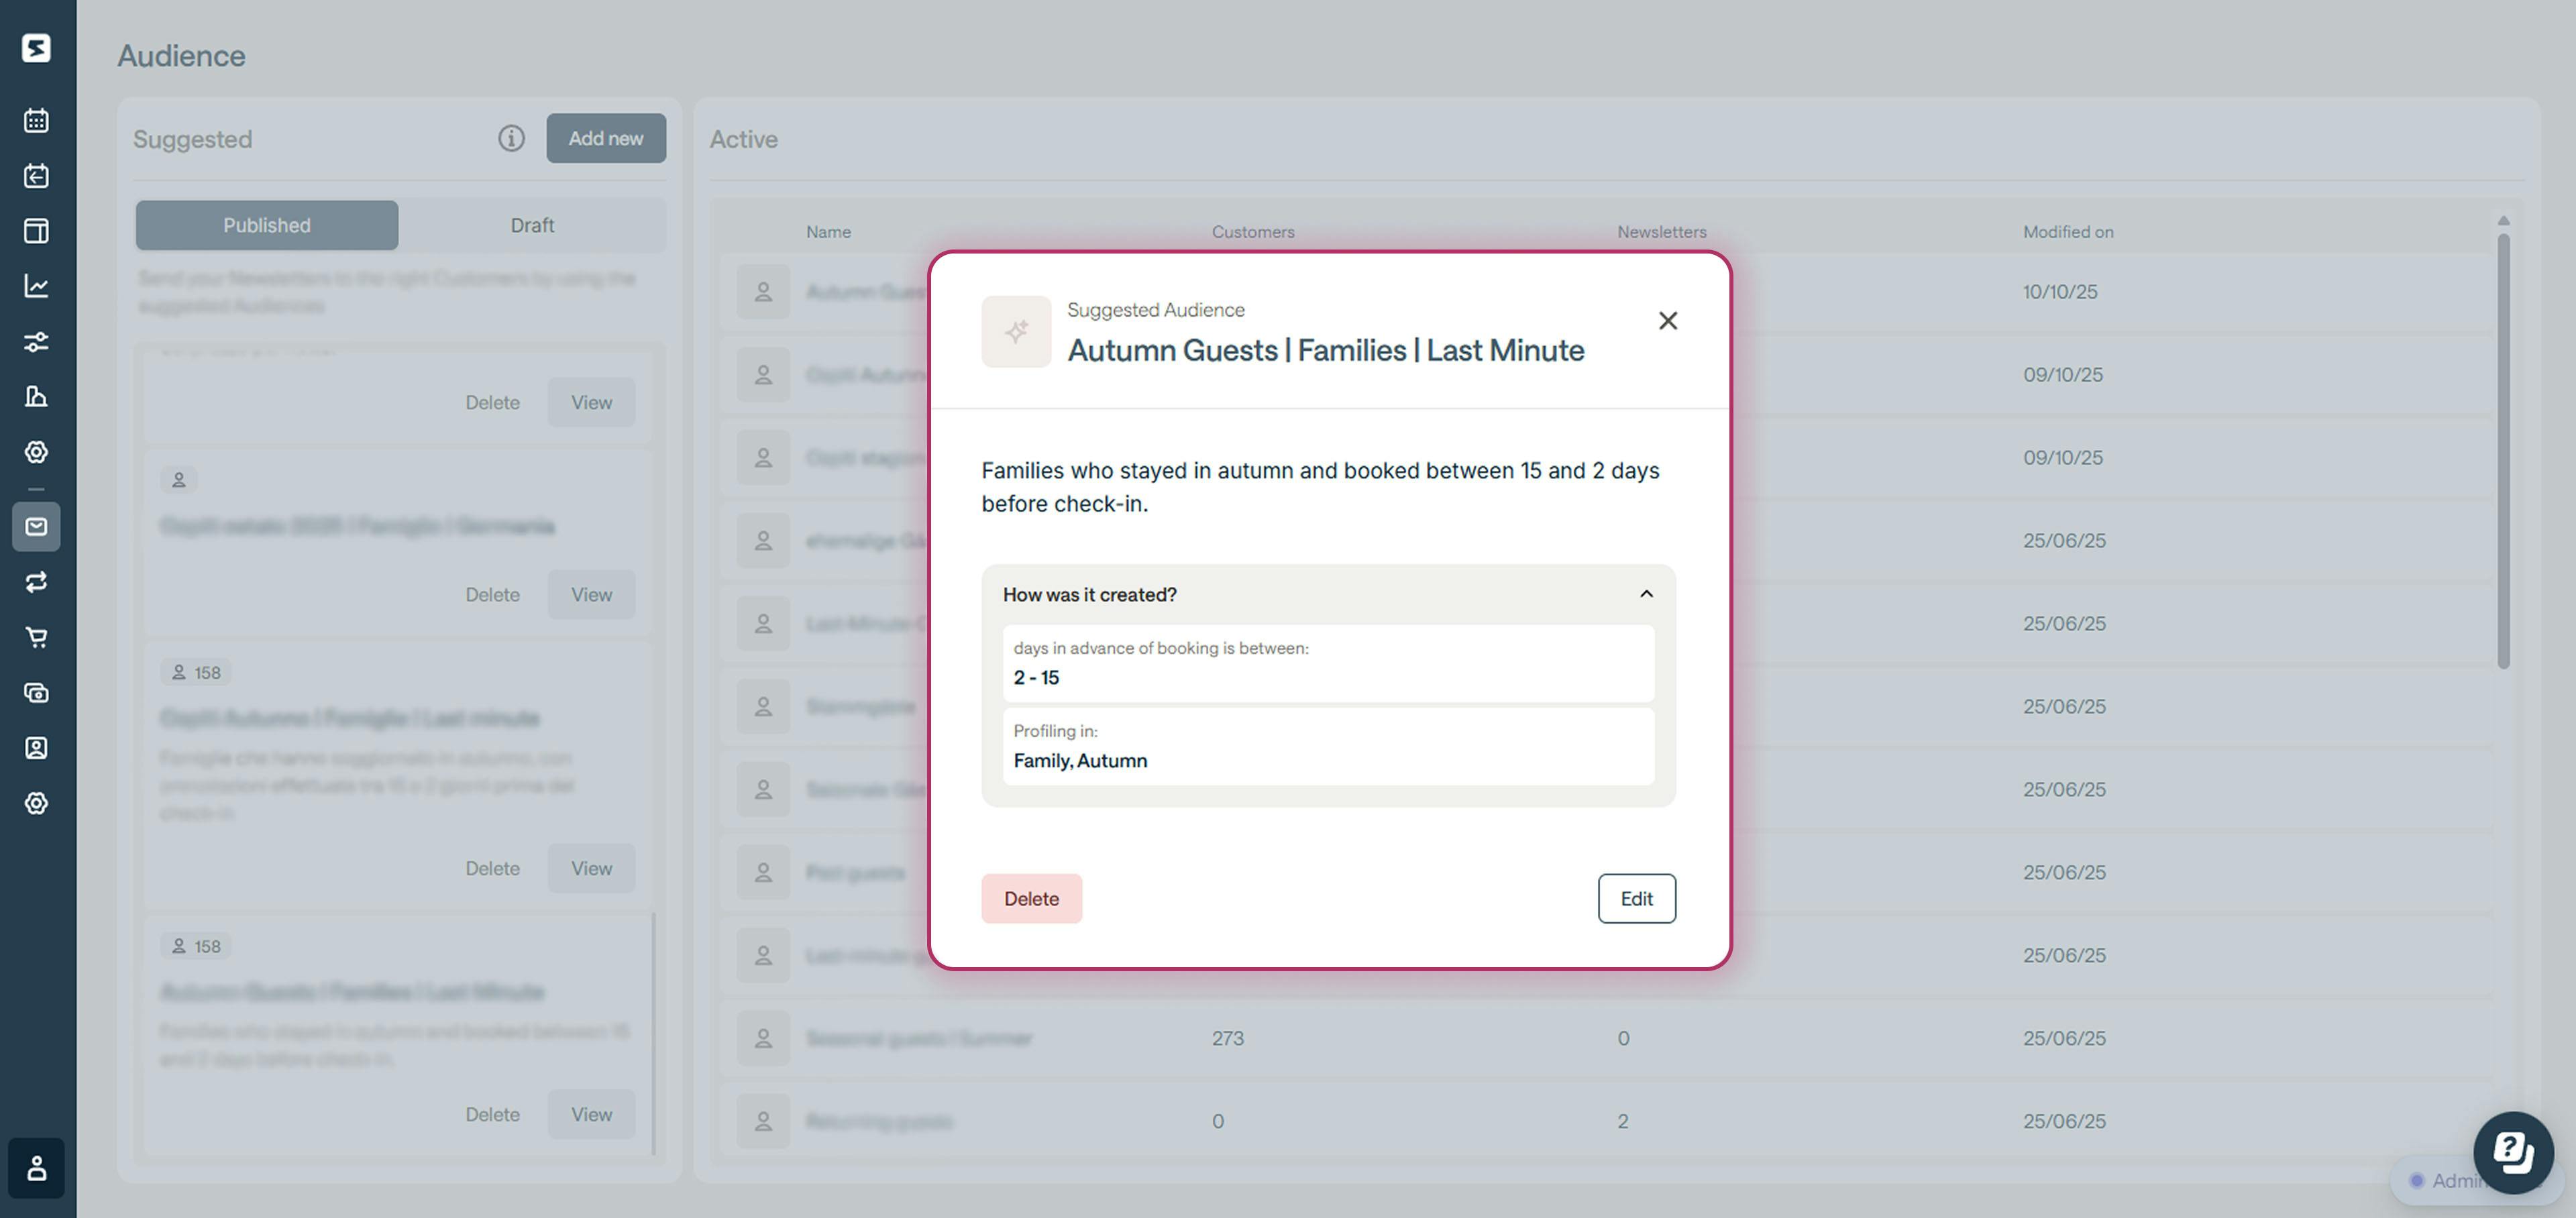2576x1218 pixels.
Task: Click the info icon next to Suggested
Action: pos(511,139)
